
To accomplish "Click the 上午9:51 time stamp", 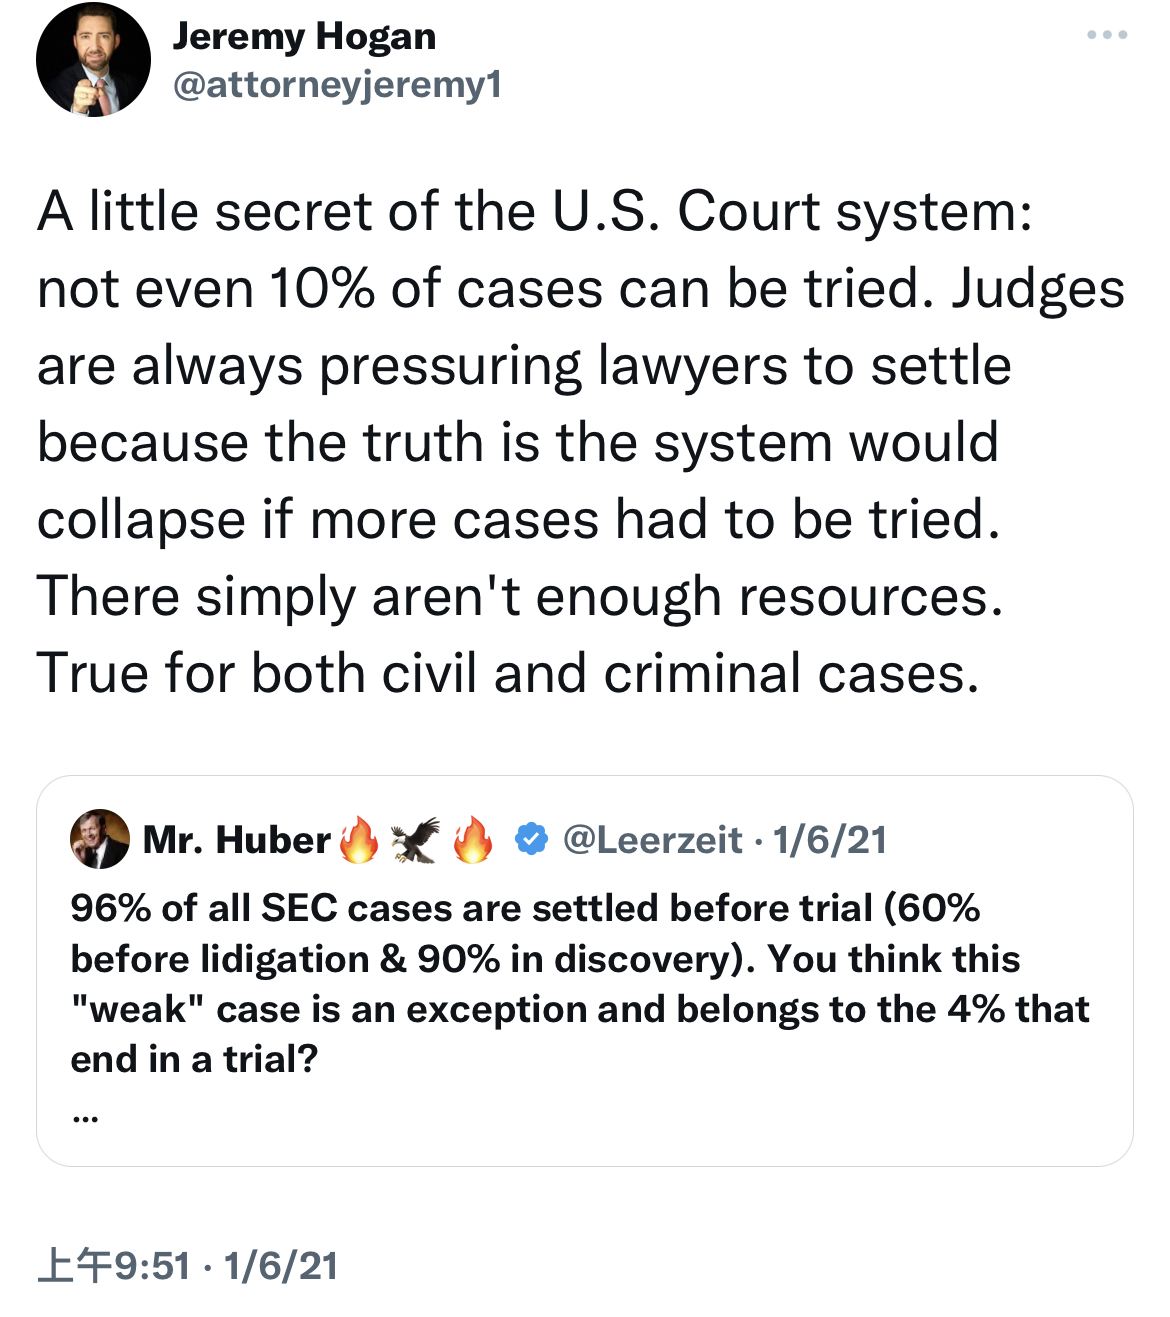I will coord(113,1266).
